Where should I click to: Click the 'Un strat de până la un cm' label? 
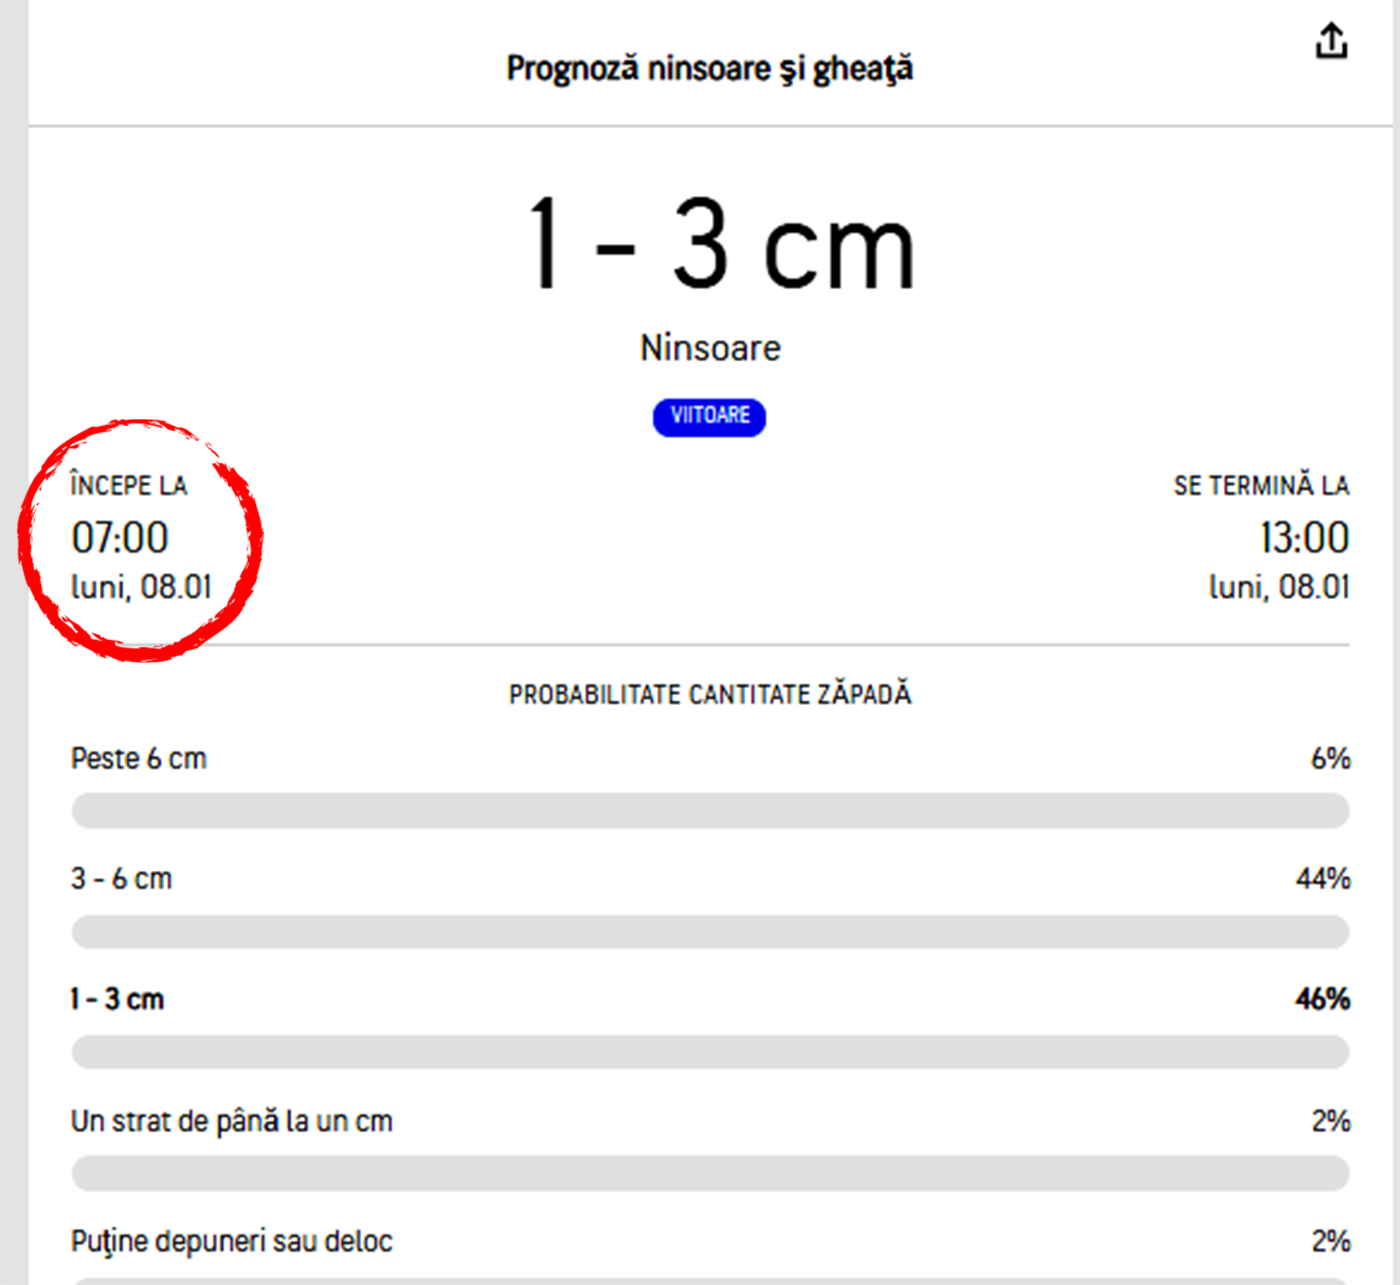click(x=232, y=1121)
